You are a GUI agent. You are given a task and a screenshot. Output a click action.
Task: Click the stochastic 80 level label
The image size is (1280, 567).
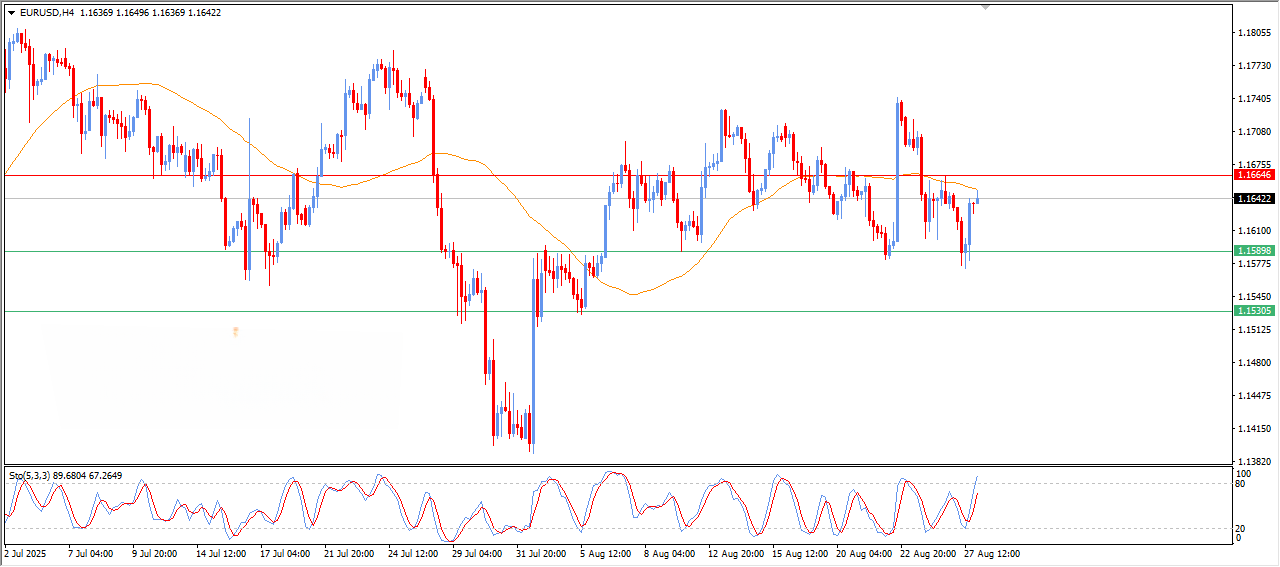(x=1242, y=484)
